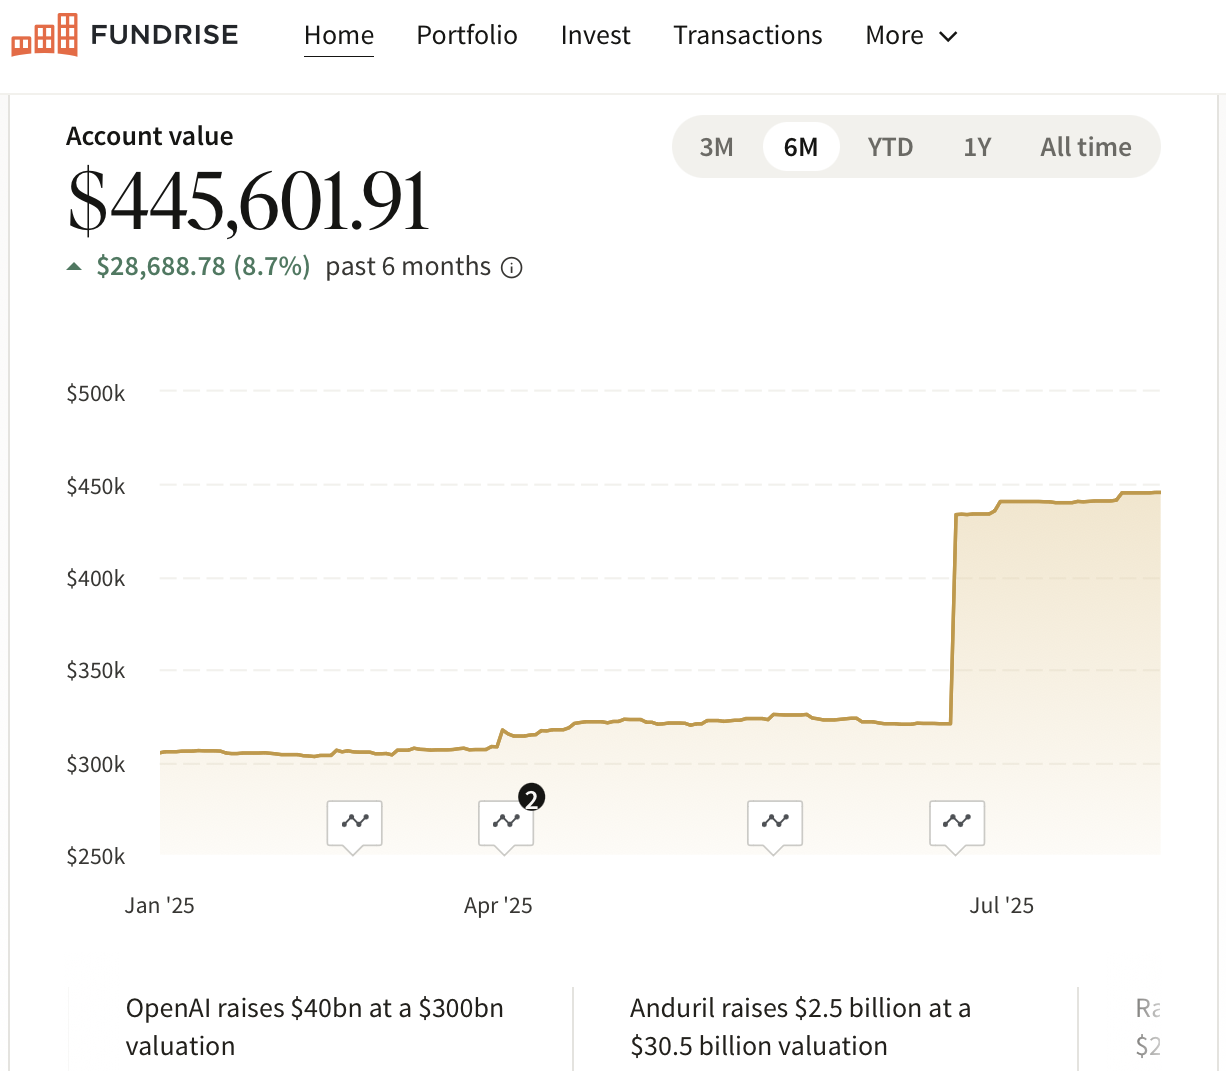Viewport: 1226px width, 1071px height.
Task: Open the Invest page
Action: point(595,35)
